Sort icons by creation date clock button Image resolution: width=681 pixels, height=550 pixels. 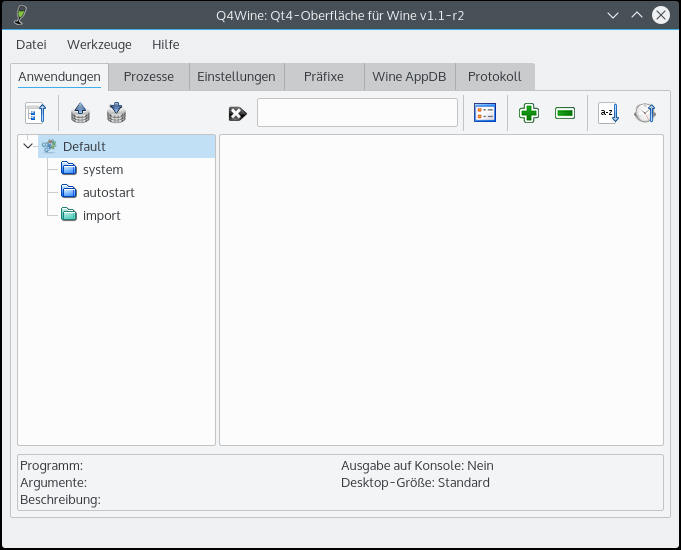tap(644, 113)
